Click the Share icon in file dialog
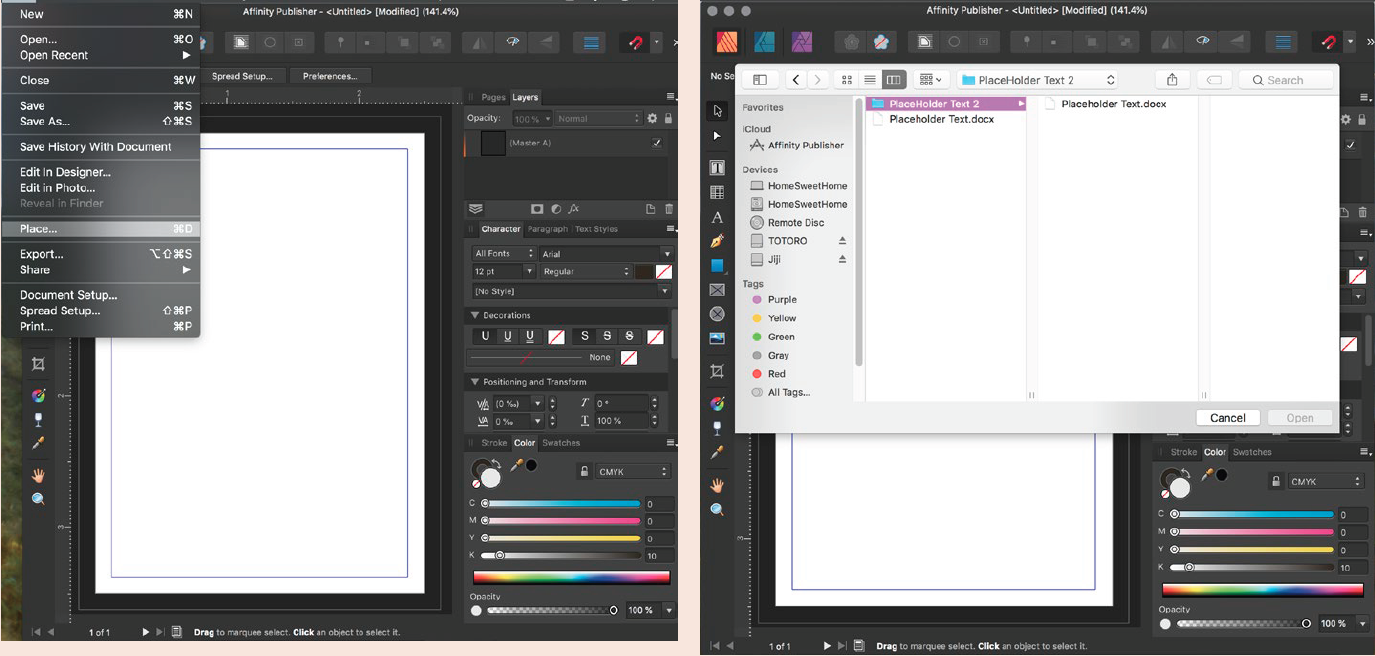Image resolution: width=1375 pixels, height=656 pixels. coord(1172,80)
